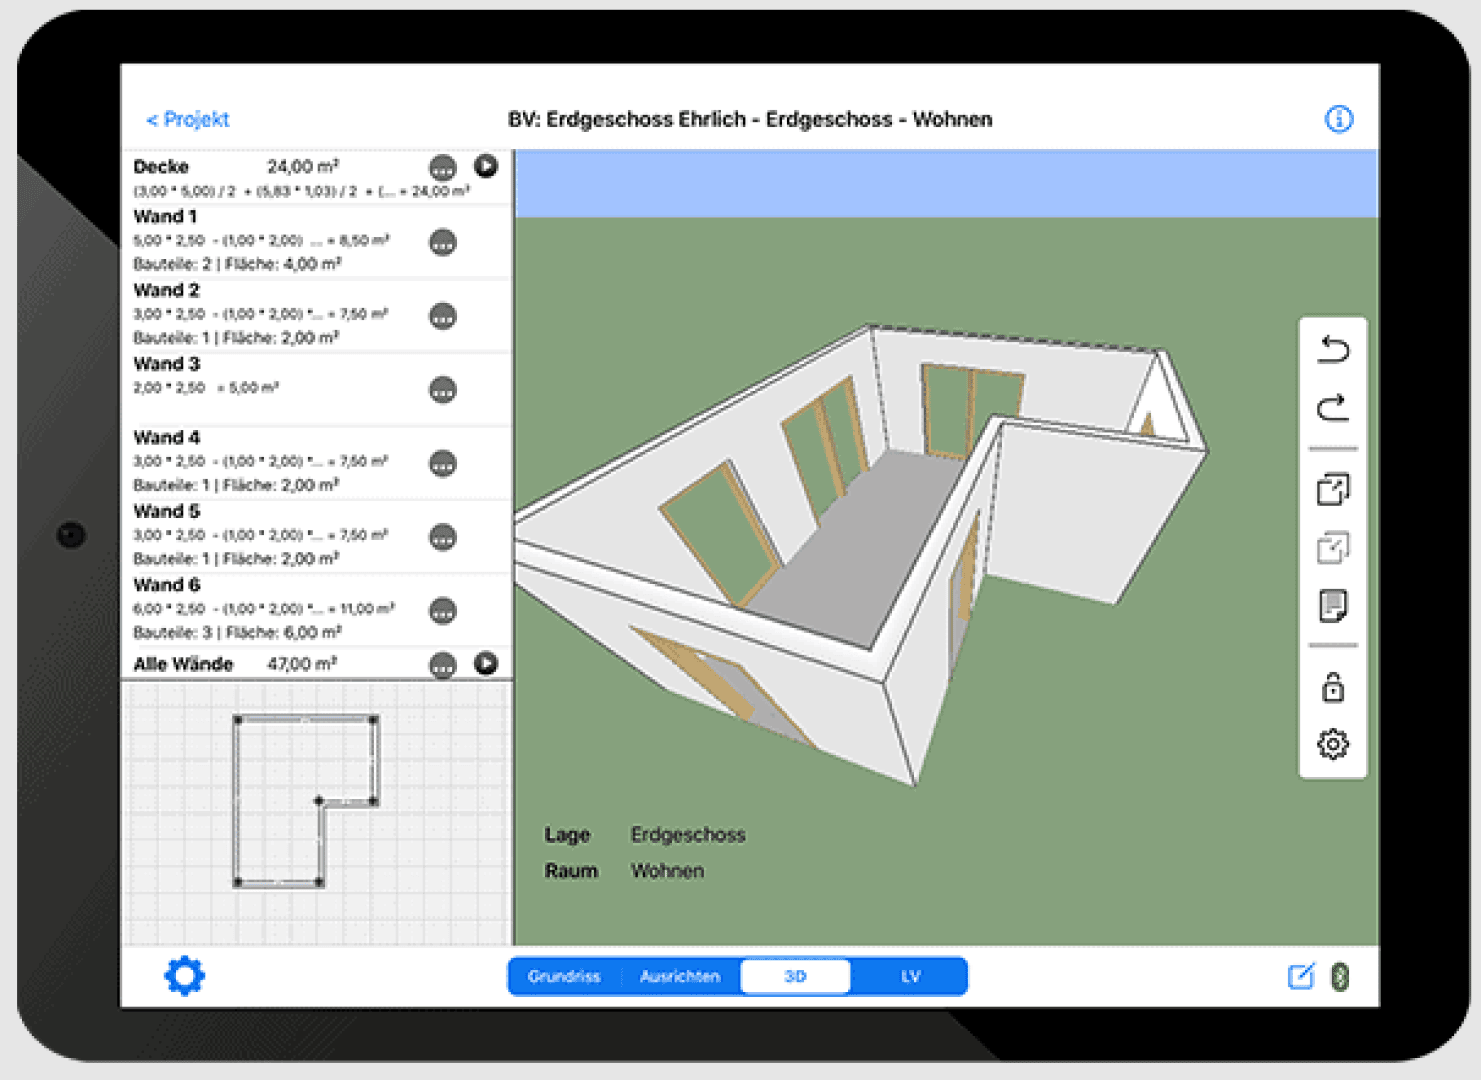Click the greyed paste icon
This screenshot has width=1481, height=1080.
(1333, 547)
